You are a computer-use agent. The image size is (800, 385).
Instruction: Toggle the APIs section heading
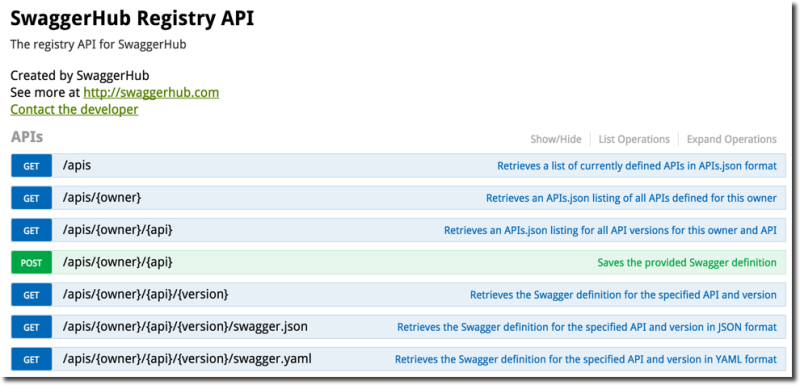point(27,137)
